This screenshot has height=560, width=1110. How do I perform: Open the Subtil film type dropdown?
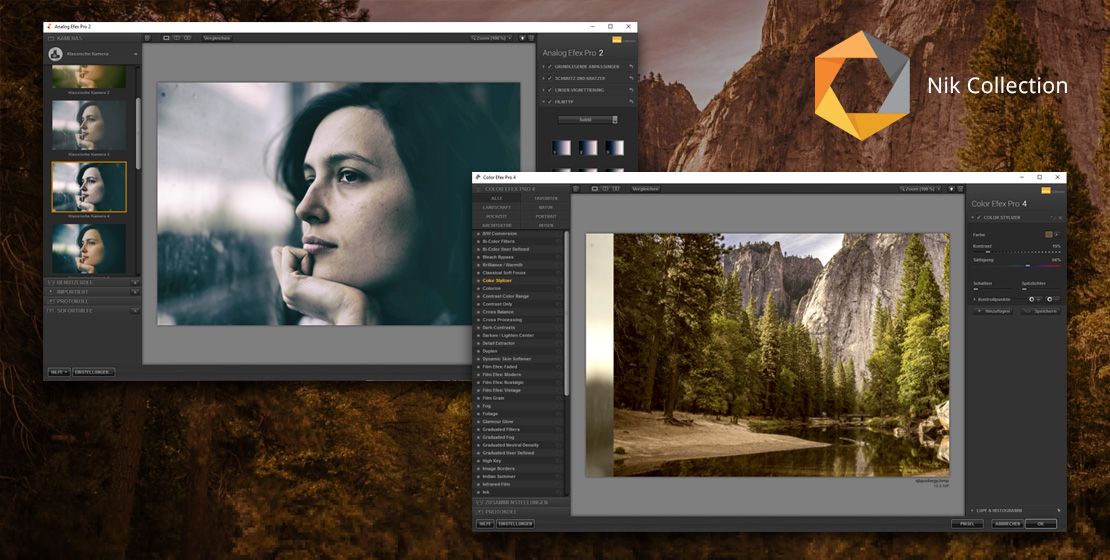click(588, 120)
